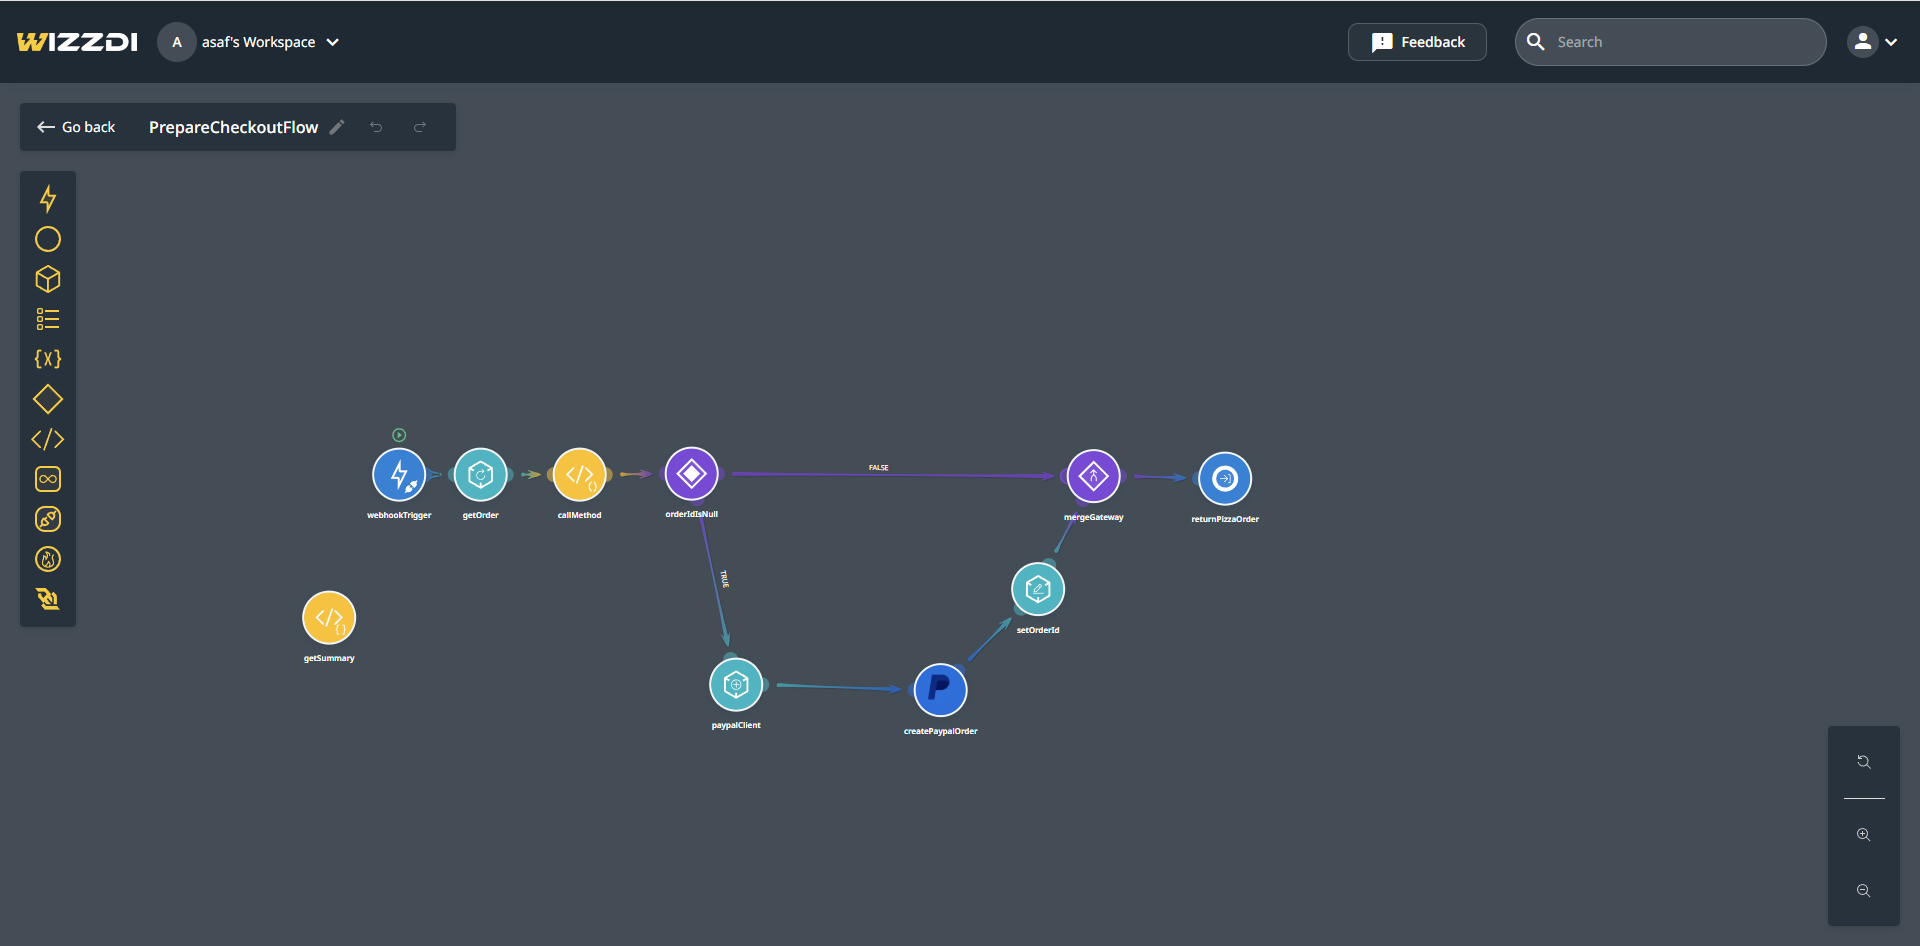Click the webhookTrigger node
This screenshot has height=946, width=1920.
(x=399, y=475)
